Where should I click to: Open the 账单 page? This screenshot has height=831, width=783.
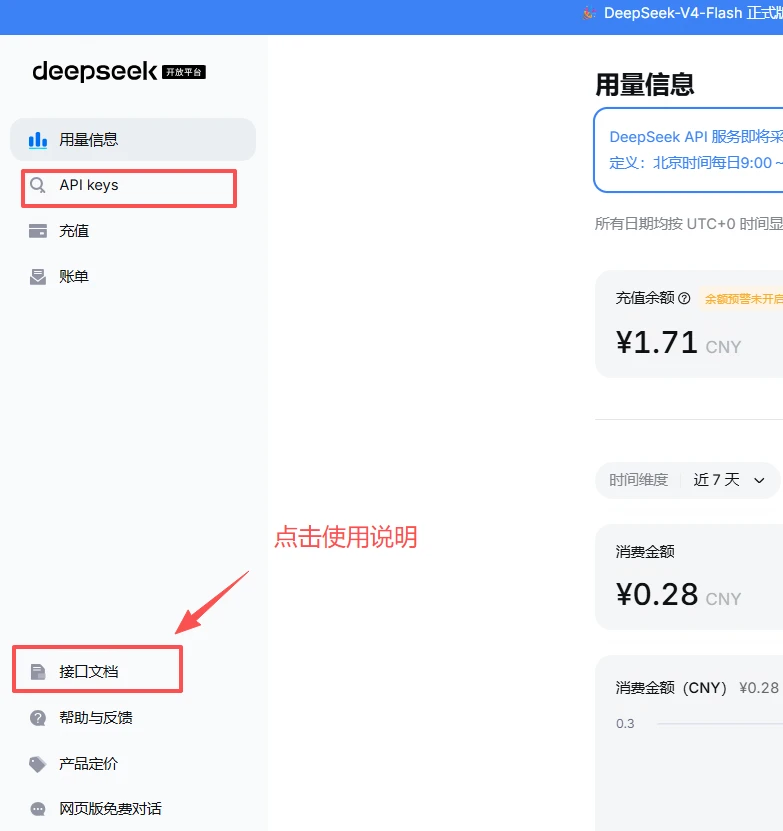[133, 277]
